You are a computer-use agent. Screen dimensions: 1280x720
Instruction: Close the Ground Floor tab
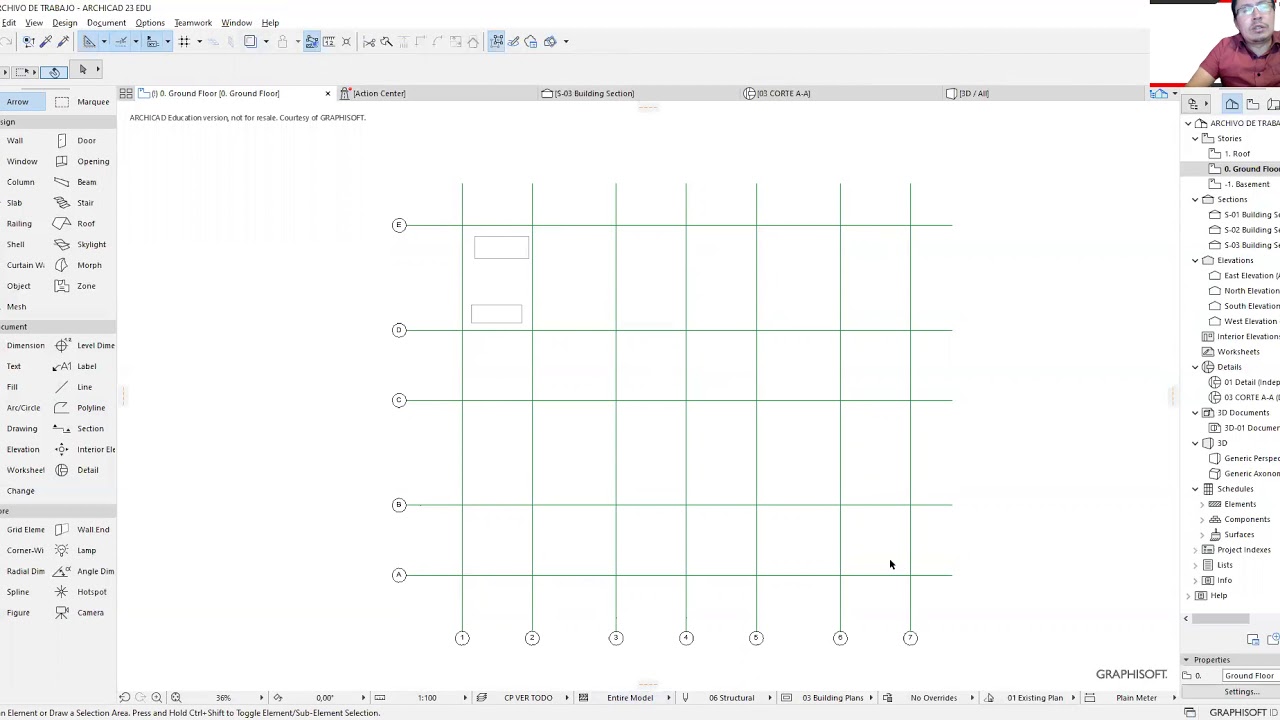[327, 93]
